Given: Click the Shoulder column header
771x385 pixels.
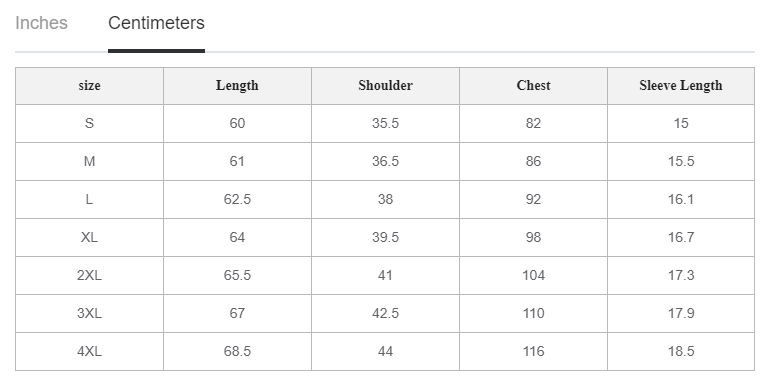Looking at the screenshot, I should coord(386,86).
